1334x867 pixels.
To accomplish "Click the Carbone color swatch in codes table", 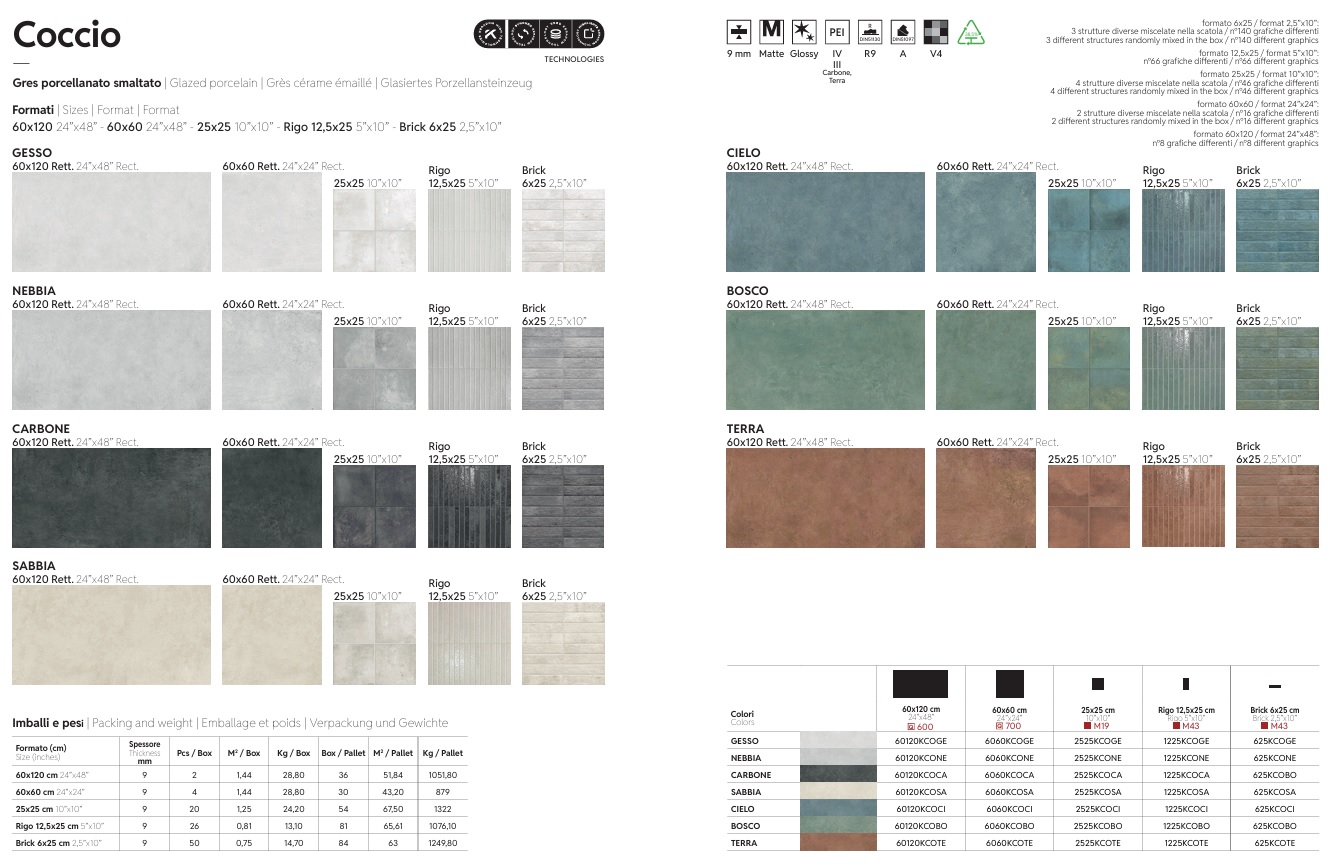I will point(837,775).
